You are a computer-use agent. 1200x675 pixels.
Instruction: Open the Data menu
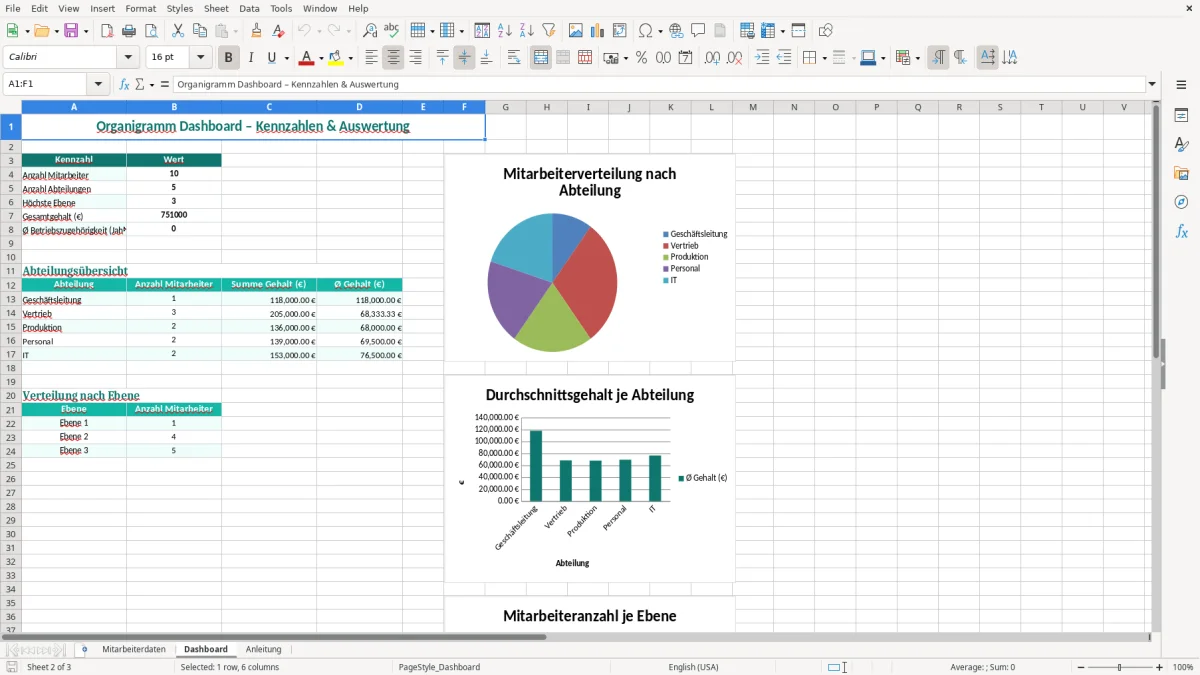click(249, 8)
